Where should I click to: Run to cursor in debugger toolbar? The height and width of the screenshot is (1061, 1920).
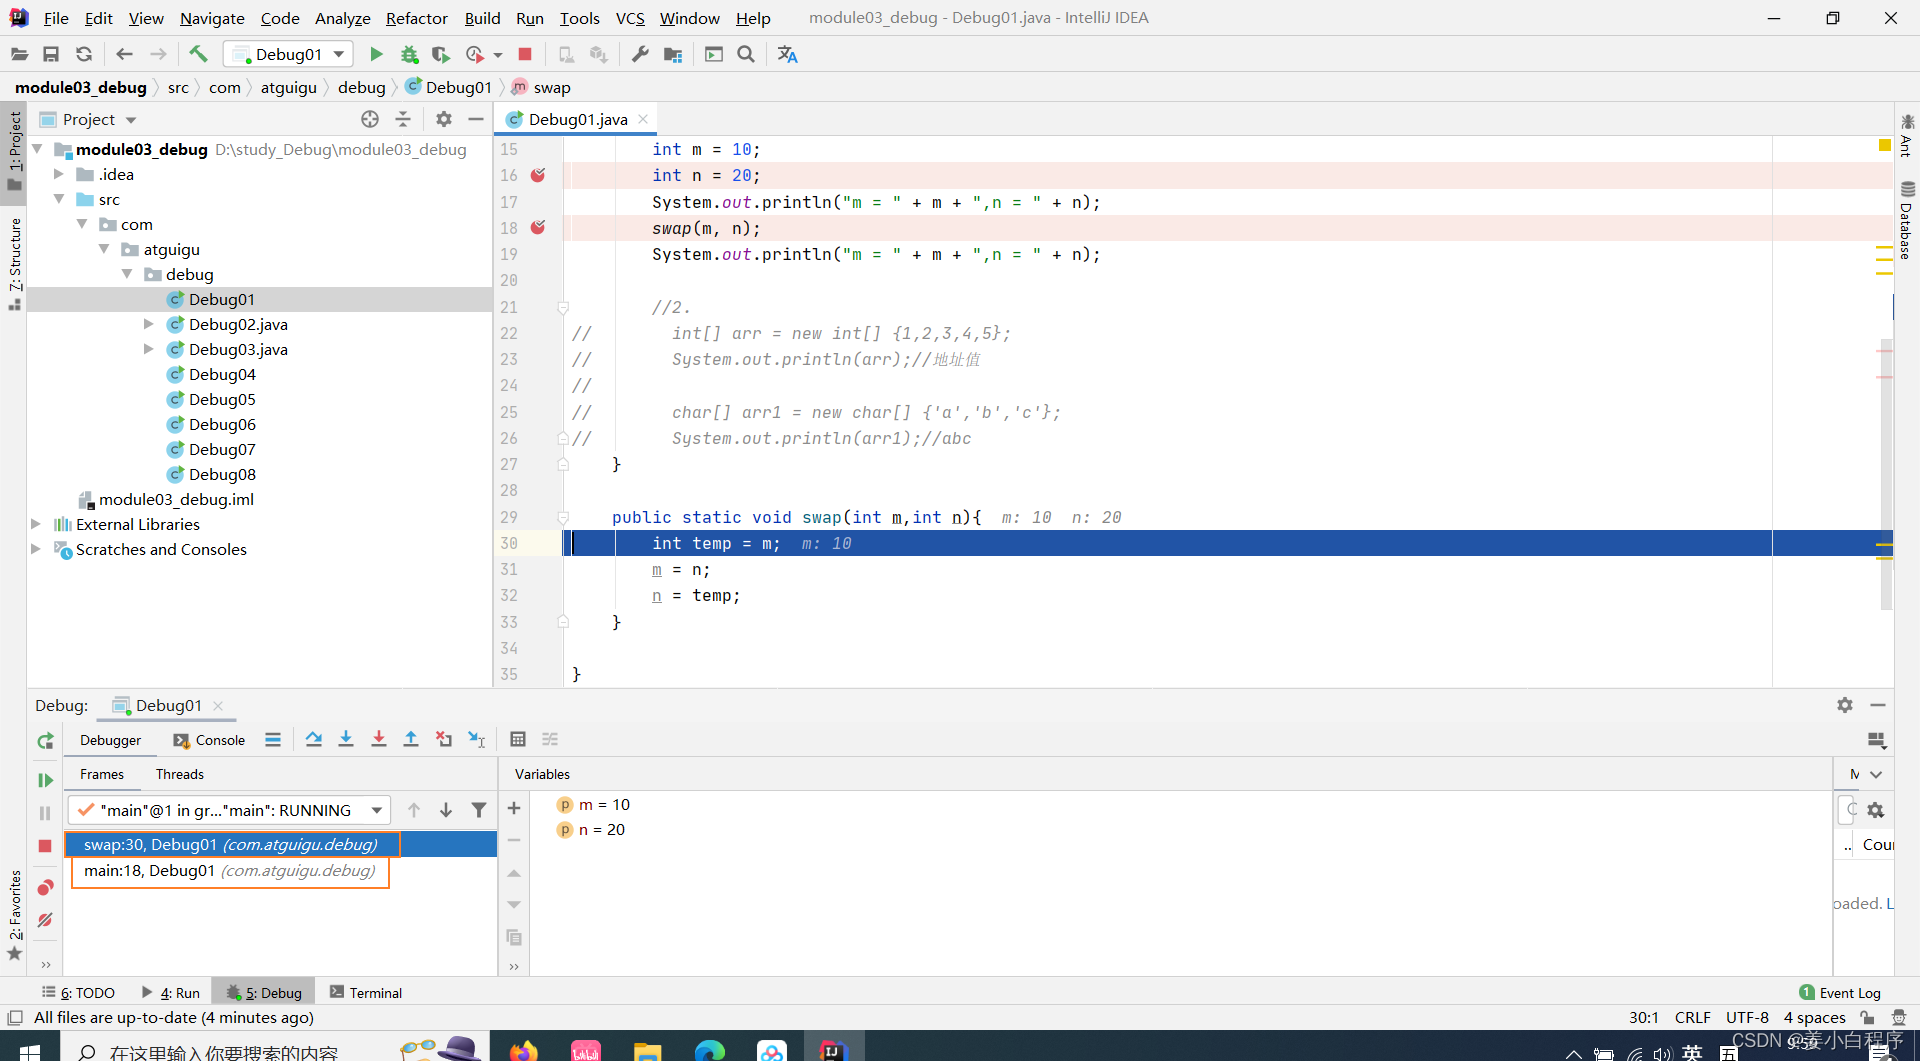tap(477, 739)
